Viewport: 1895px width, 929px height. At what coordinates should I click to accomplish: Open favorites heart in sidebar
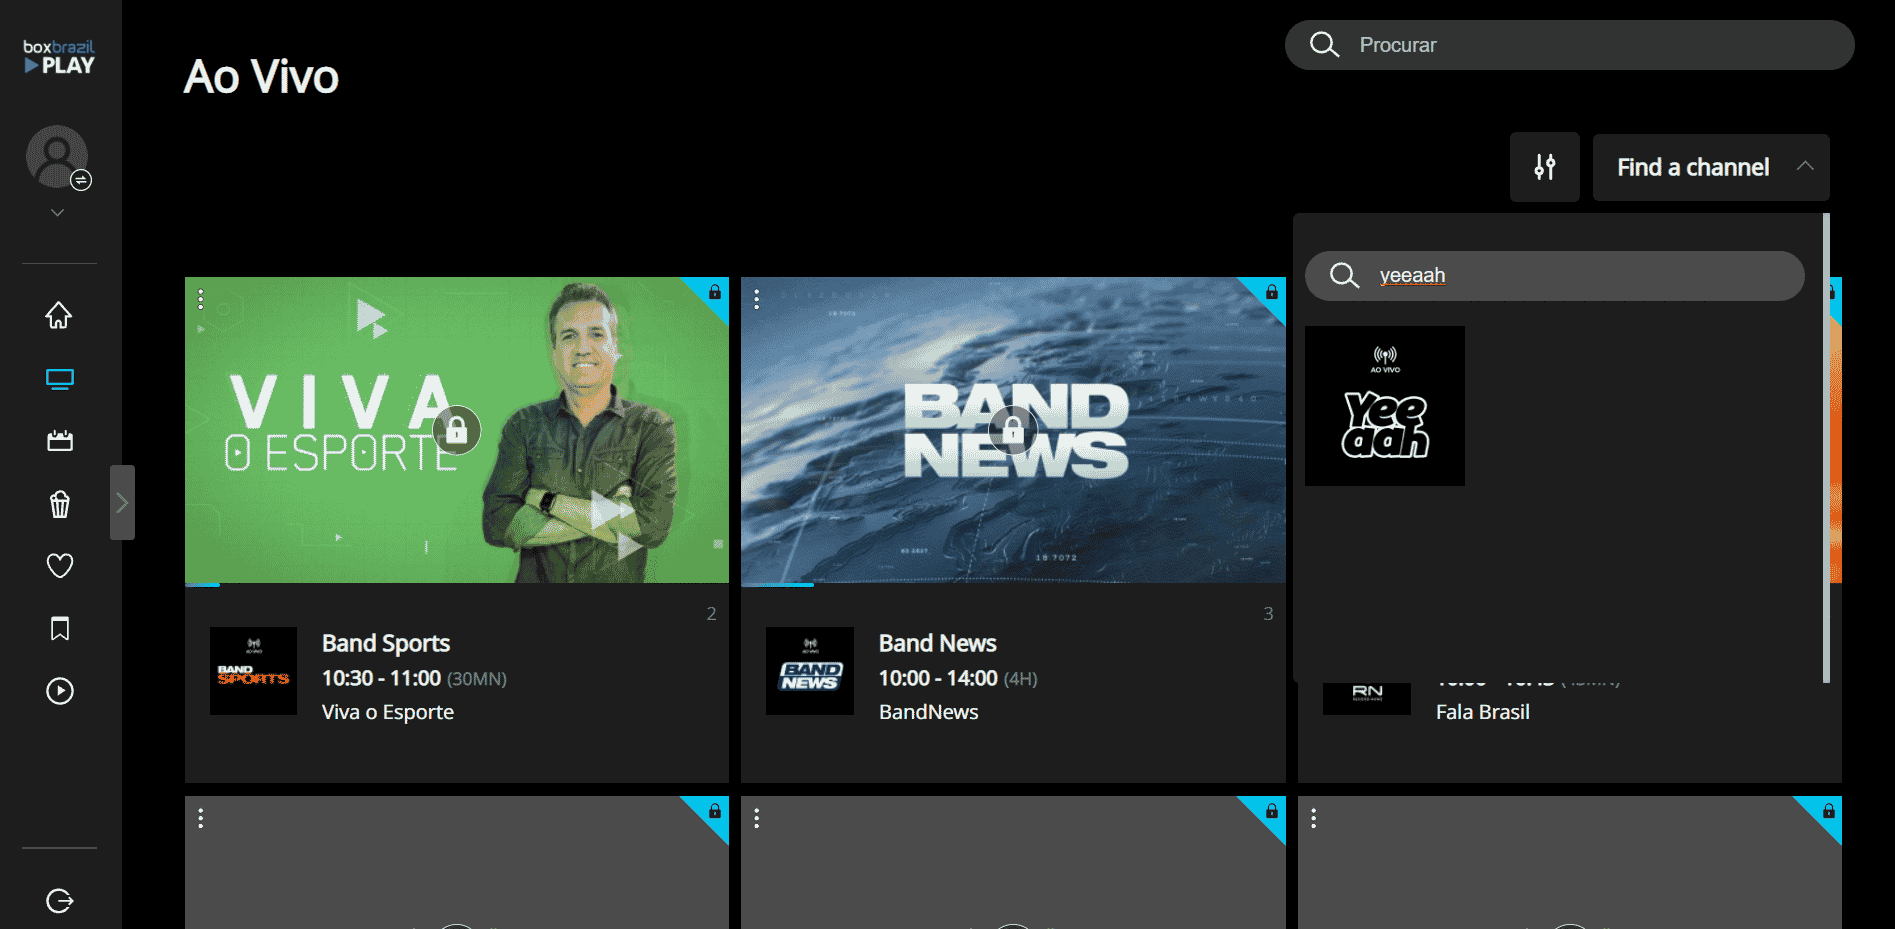click(59, 566)
